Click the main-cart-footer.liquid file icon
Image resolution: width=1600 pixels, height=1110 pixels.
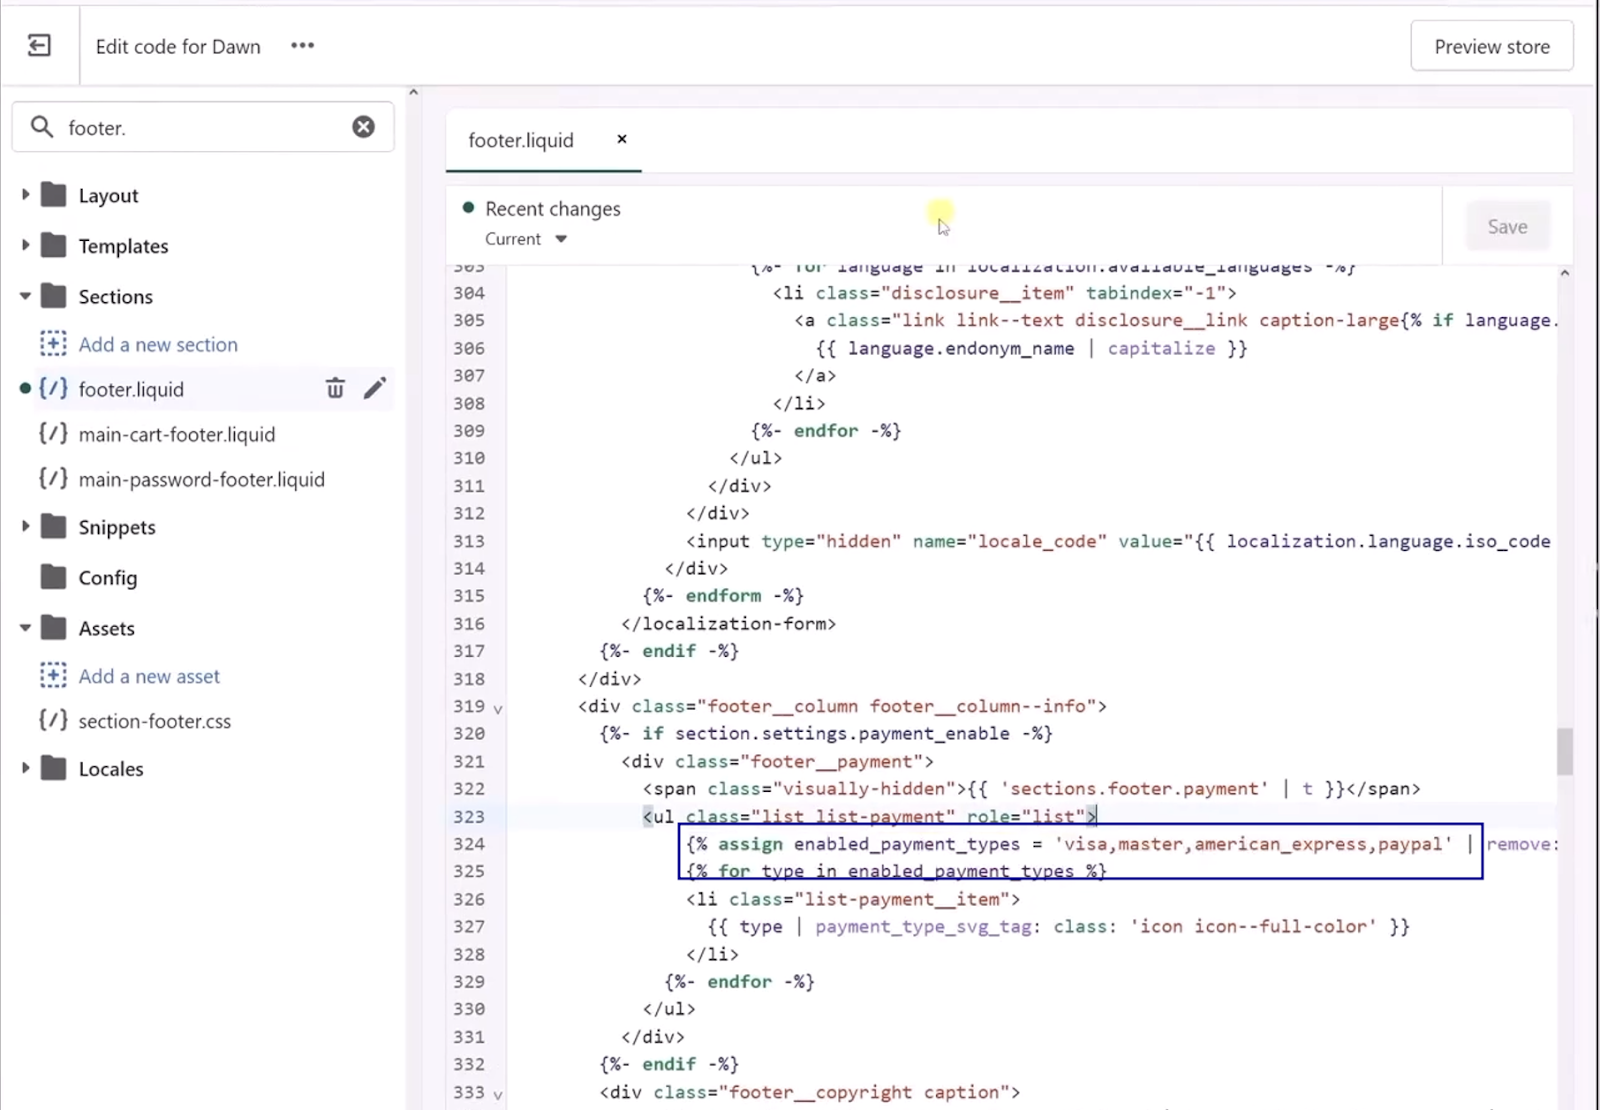(53, 434)
